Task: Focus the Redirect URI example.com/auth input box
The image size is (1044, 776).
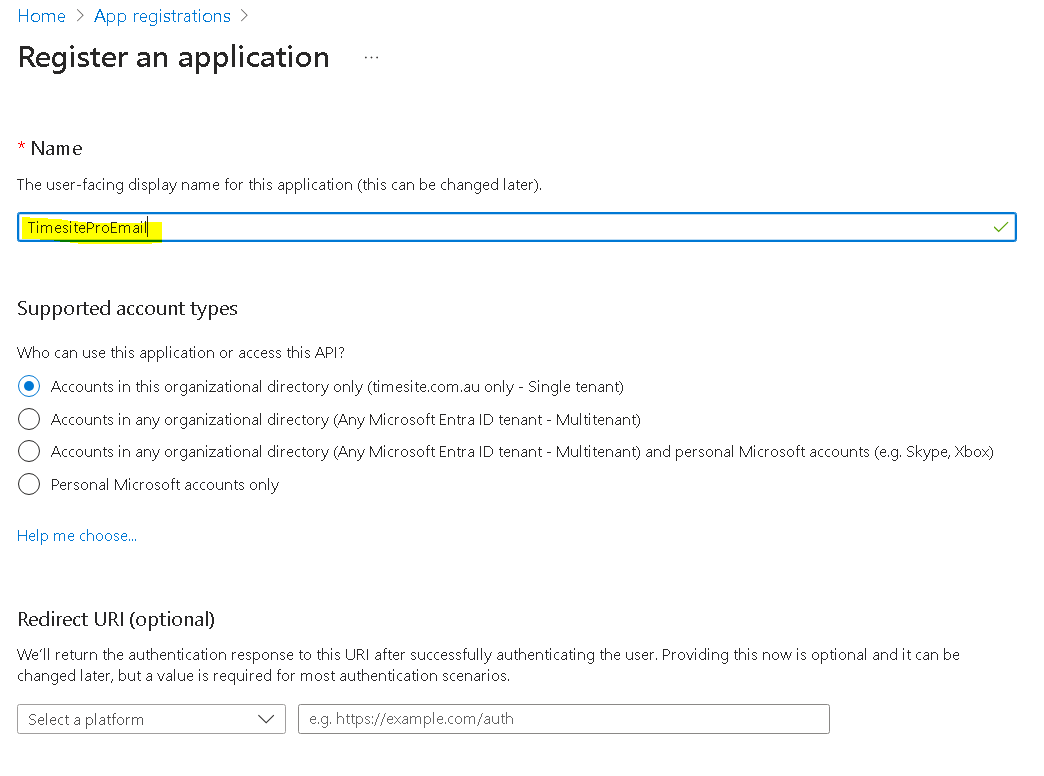Action: coord(563,719)
